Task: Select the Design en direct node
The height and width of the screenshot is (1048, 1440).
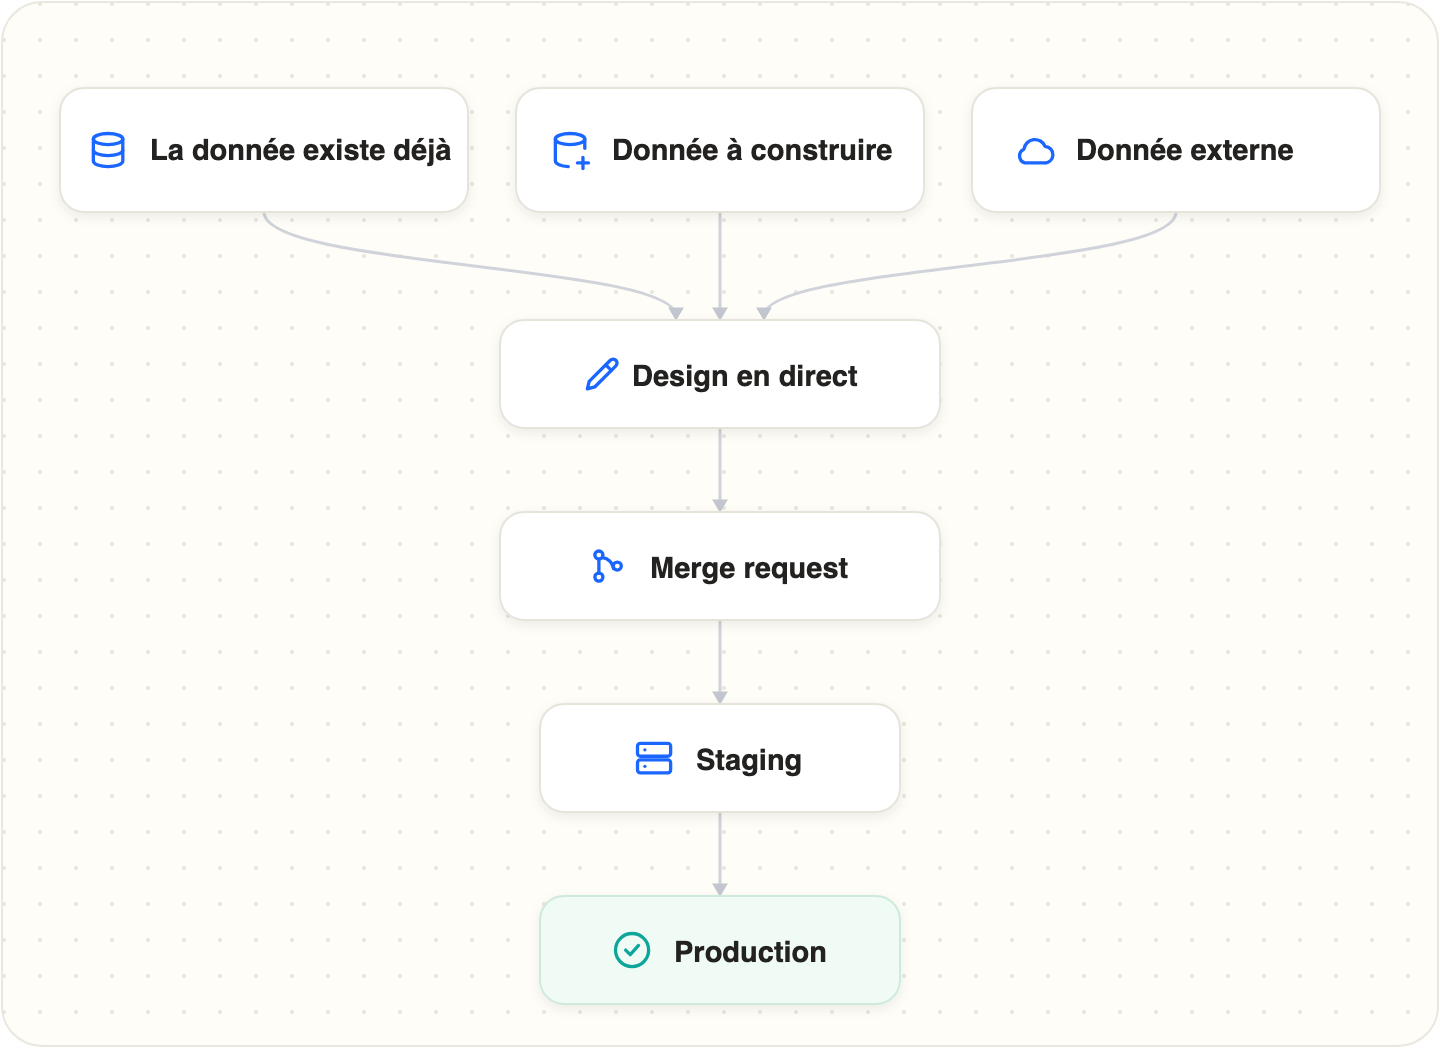Action: coord(720,374)
